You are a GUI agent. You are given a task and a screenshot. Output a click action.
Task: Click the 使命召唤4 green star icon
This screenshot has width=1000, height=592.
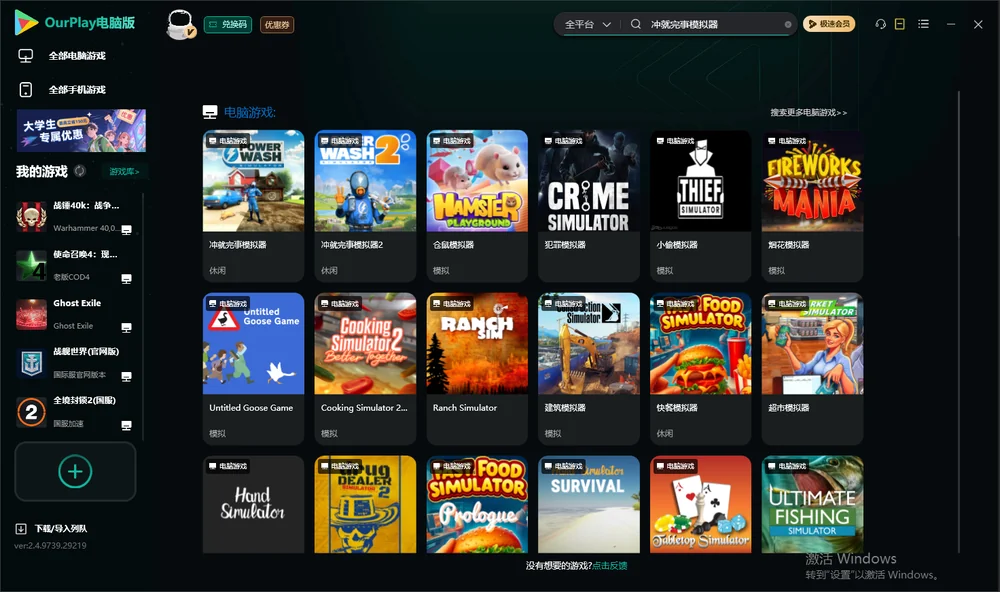point(31,265)
